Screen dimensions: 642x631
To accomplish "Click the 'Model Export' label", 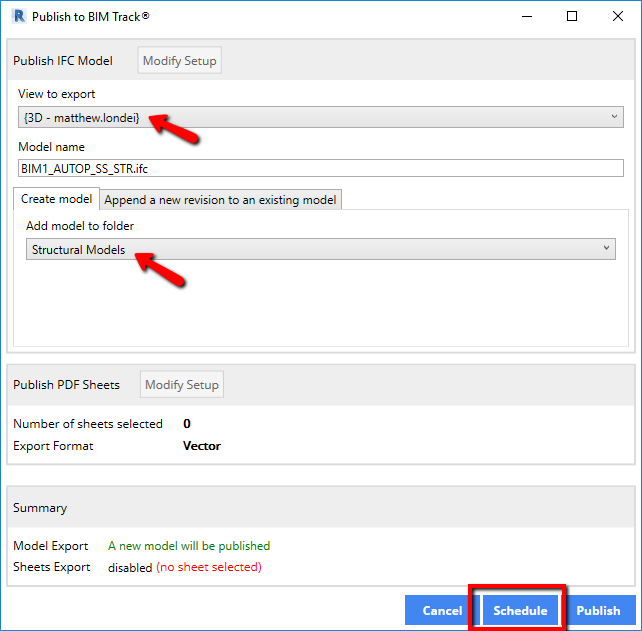I will [x=50, y=546].
